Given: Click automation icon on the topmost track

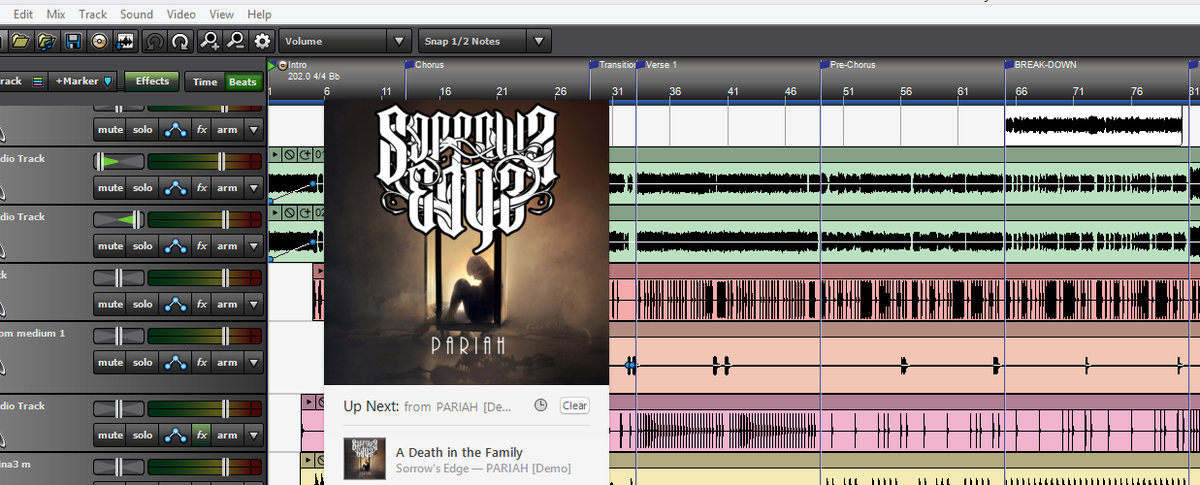Looking at the screenshot, I should (x=175, y=130).
